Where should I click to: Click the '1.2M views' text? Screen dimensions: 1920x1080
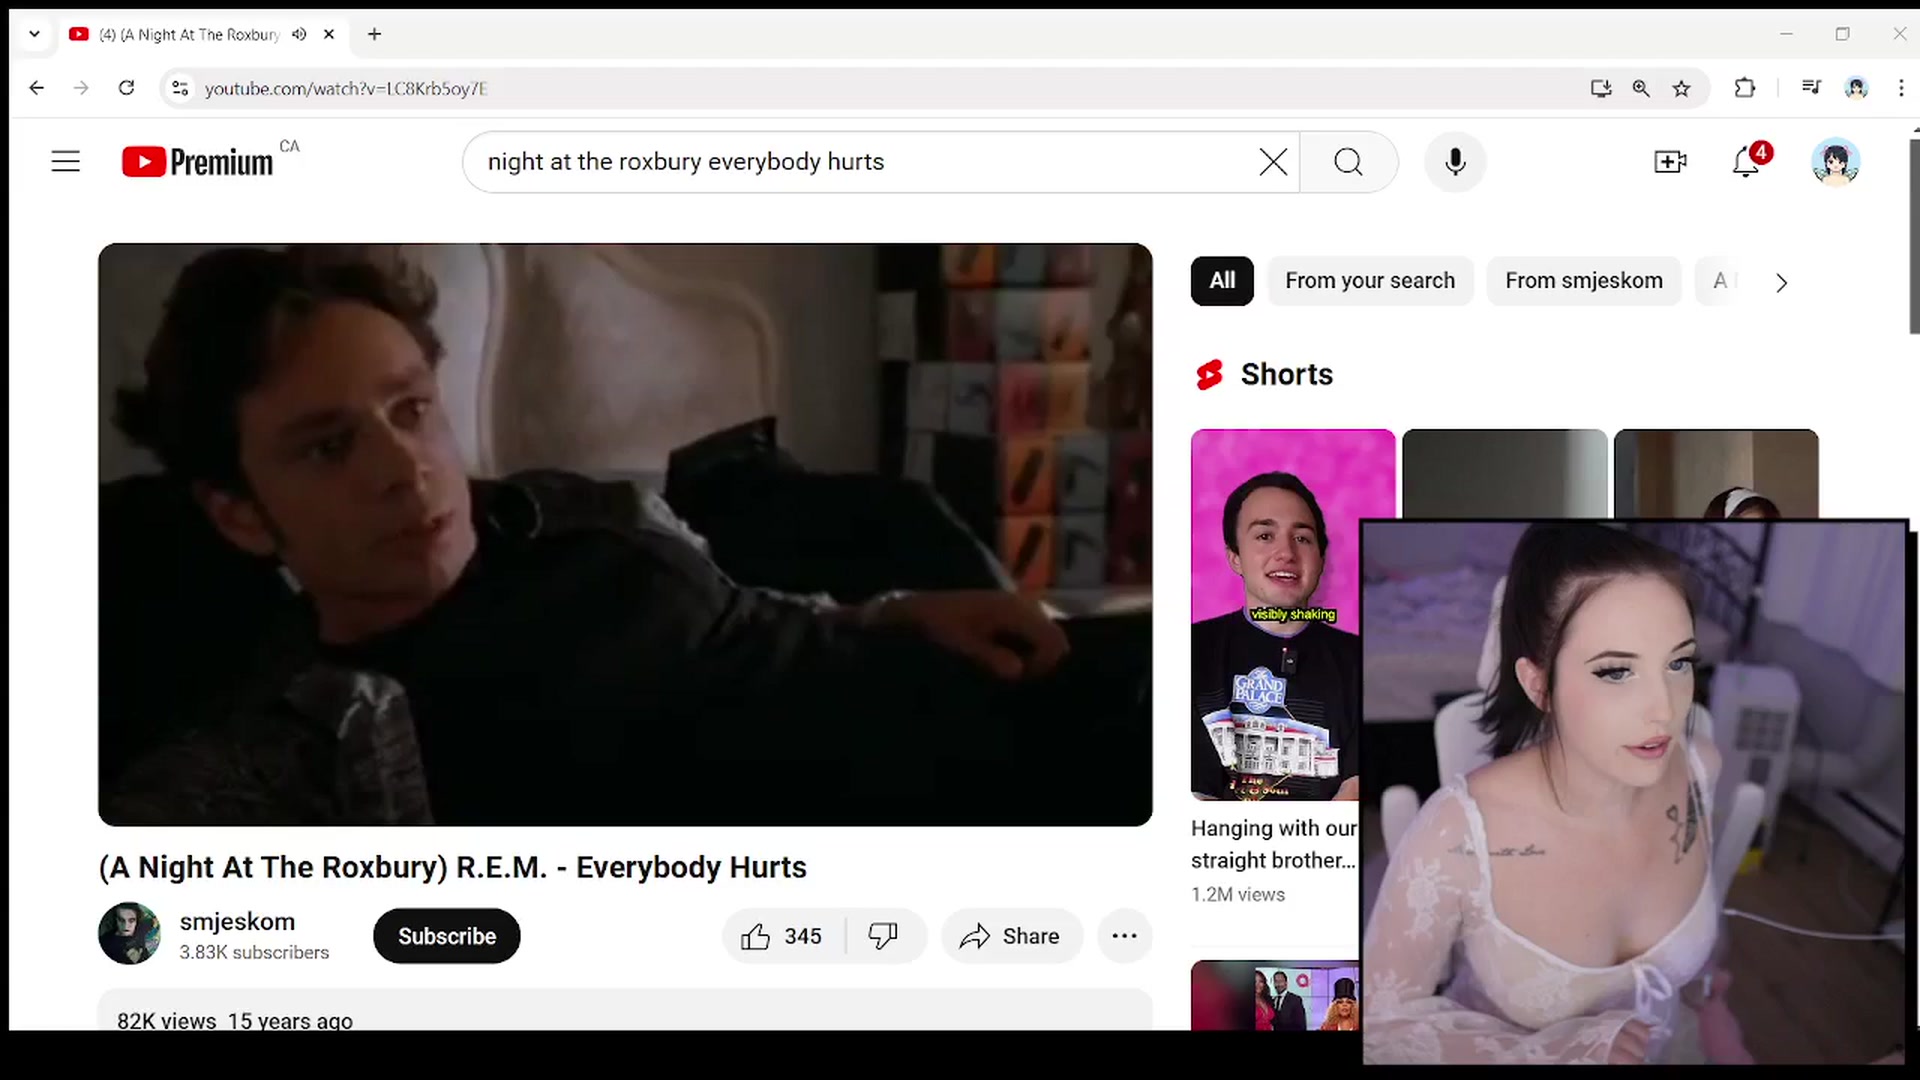click(x=1238, y=894)
